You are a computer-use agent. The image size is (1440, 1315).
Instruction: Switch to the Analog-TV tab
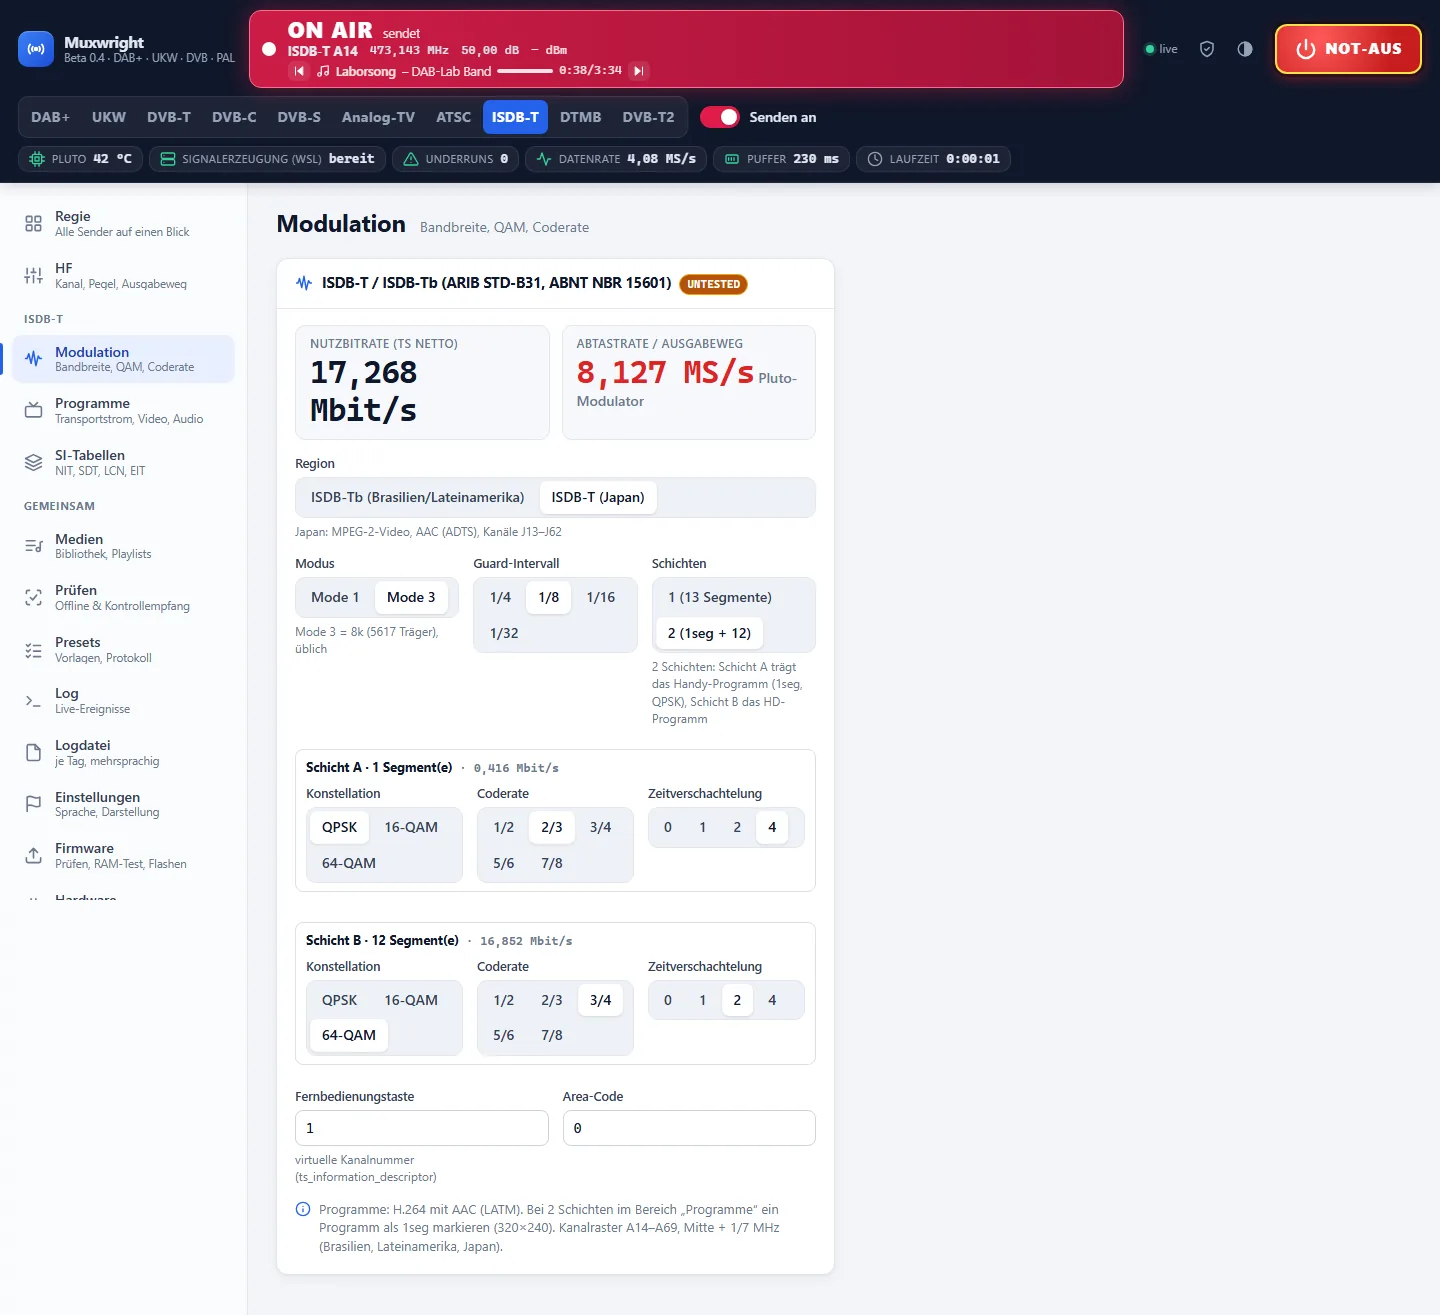tap(378, 117)
